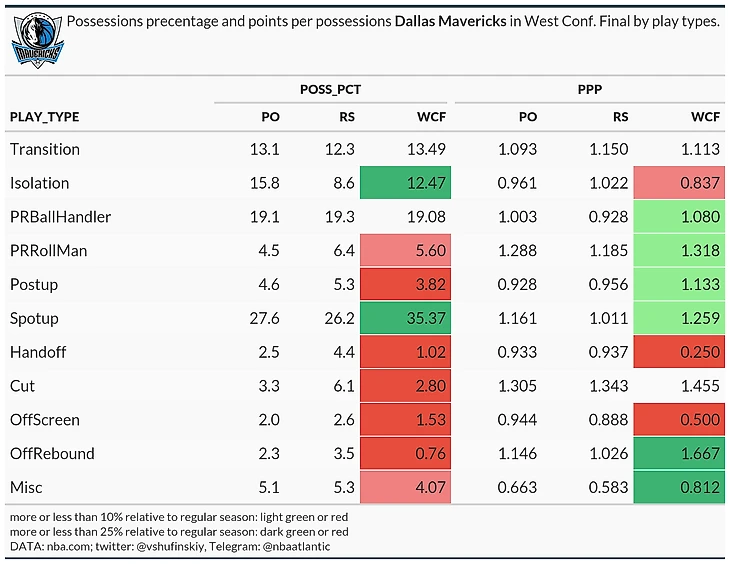
Task: Select the Misc row label
Action: (26, 487)
